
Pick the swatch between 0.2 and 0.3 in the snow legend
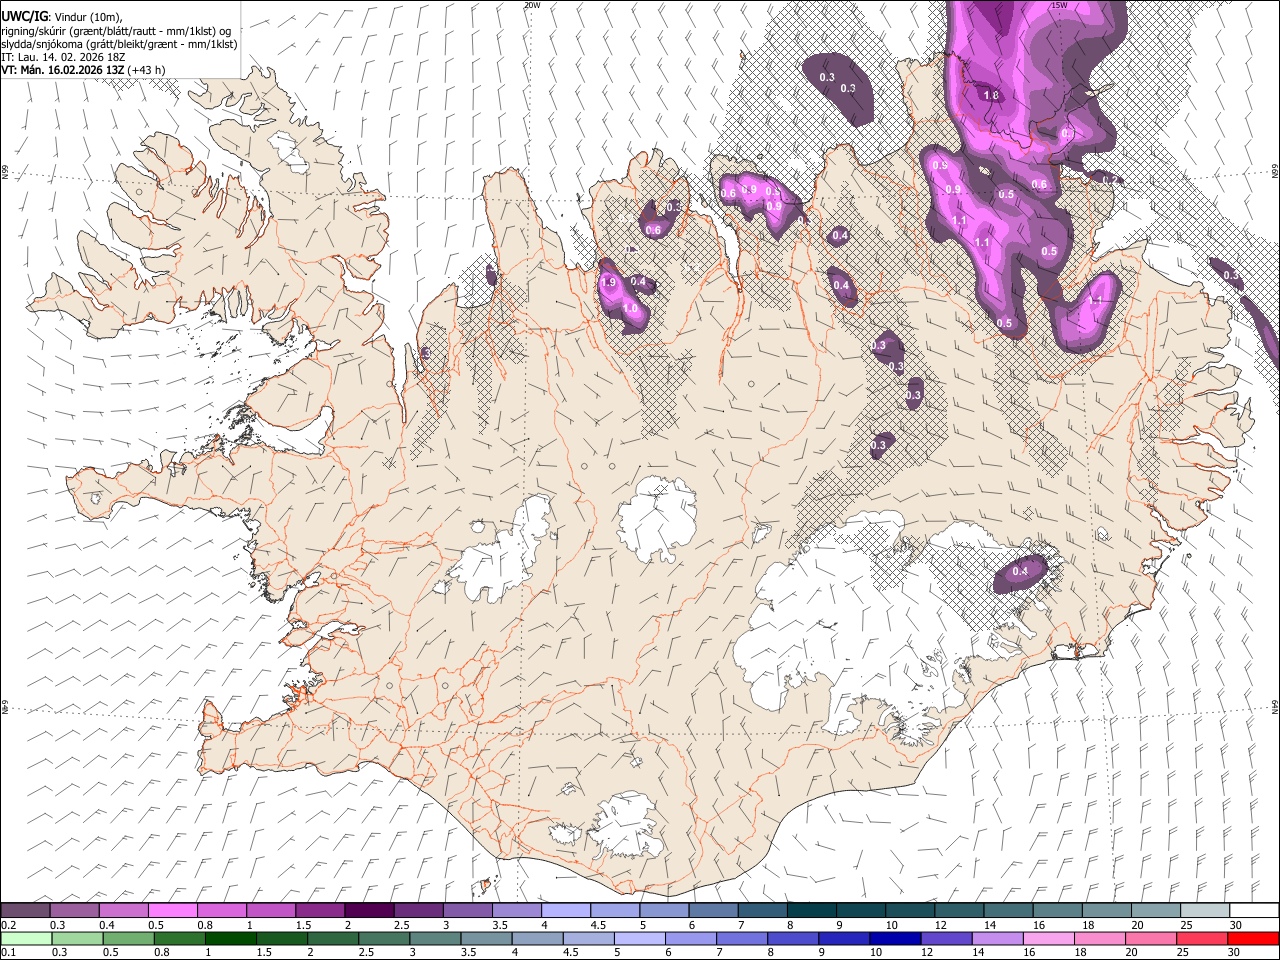click(25, 911)
